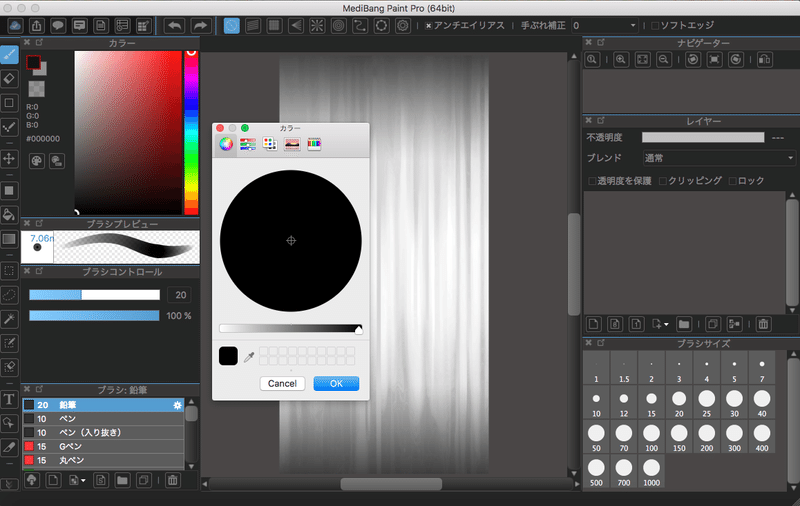The image size is (800, 506).
Task: Select the Gペン brush row
Action: tap(103, 446)
